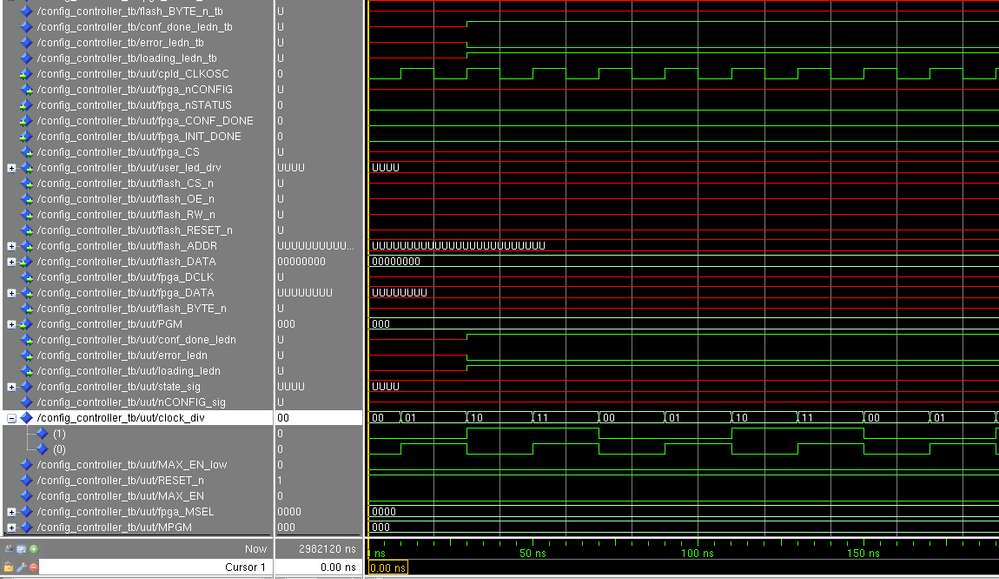999x579 pixels.
Task: Click the blue diamond icon of RESET_n signal
Action: coord(27,480)
